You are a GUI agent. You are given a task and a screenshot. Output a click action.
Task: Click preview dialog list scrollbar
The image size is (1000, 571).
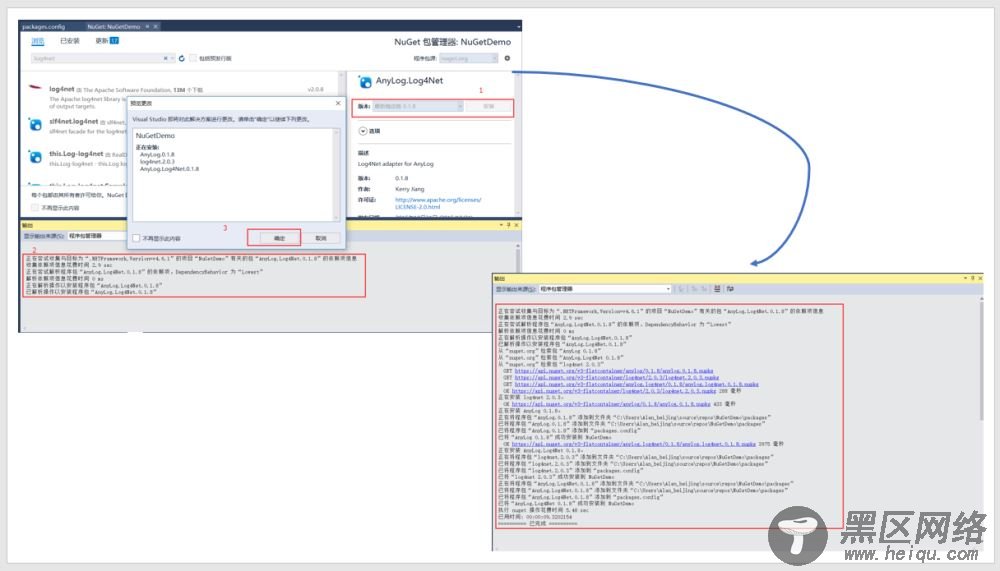(336, 175)
